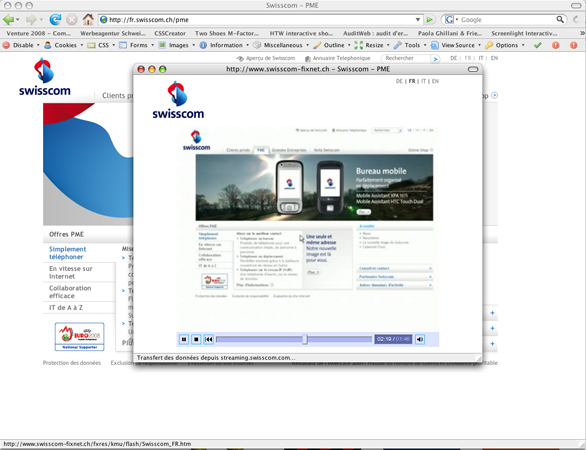Open the Home page icon
Viewport: 586px width, 450px height.
click(88, 19)
